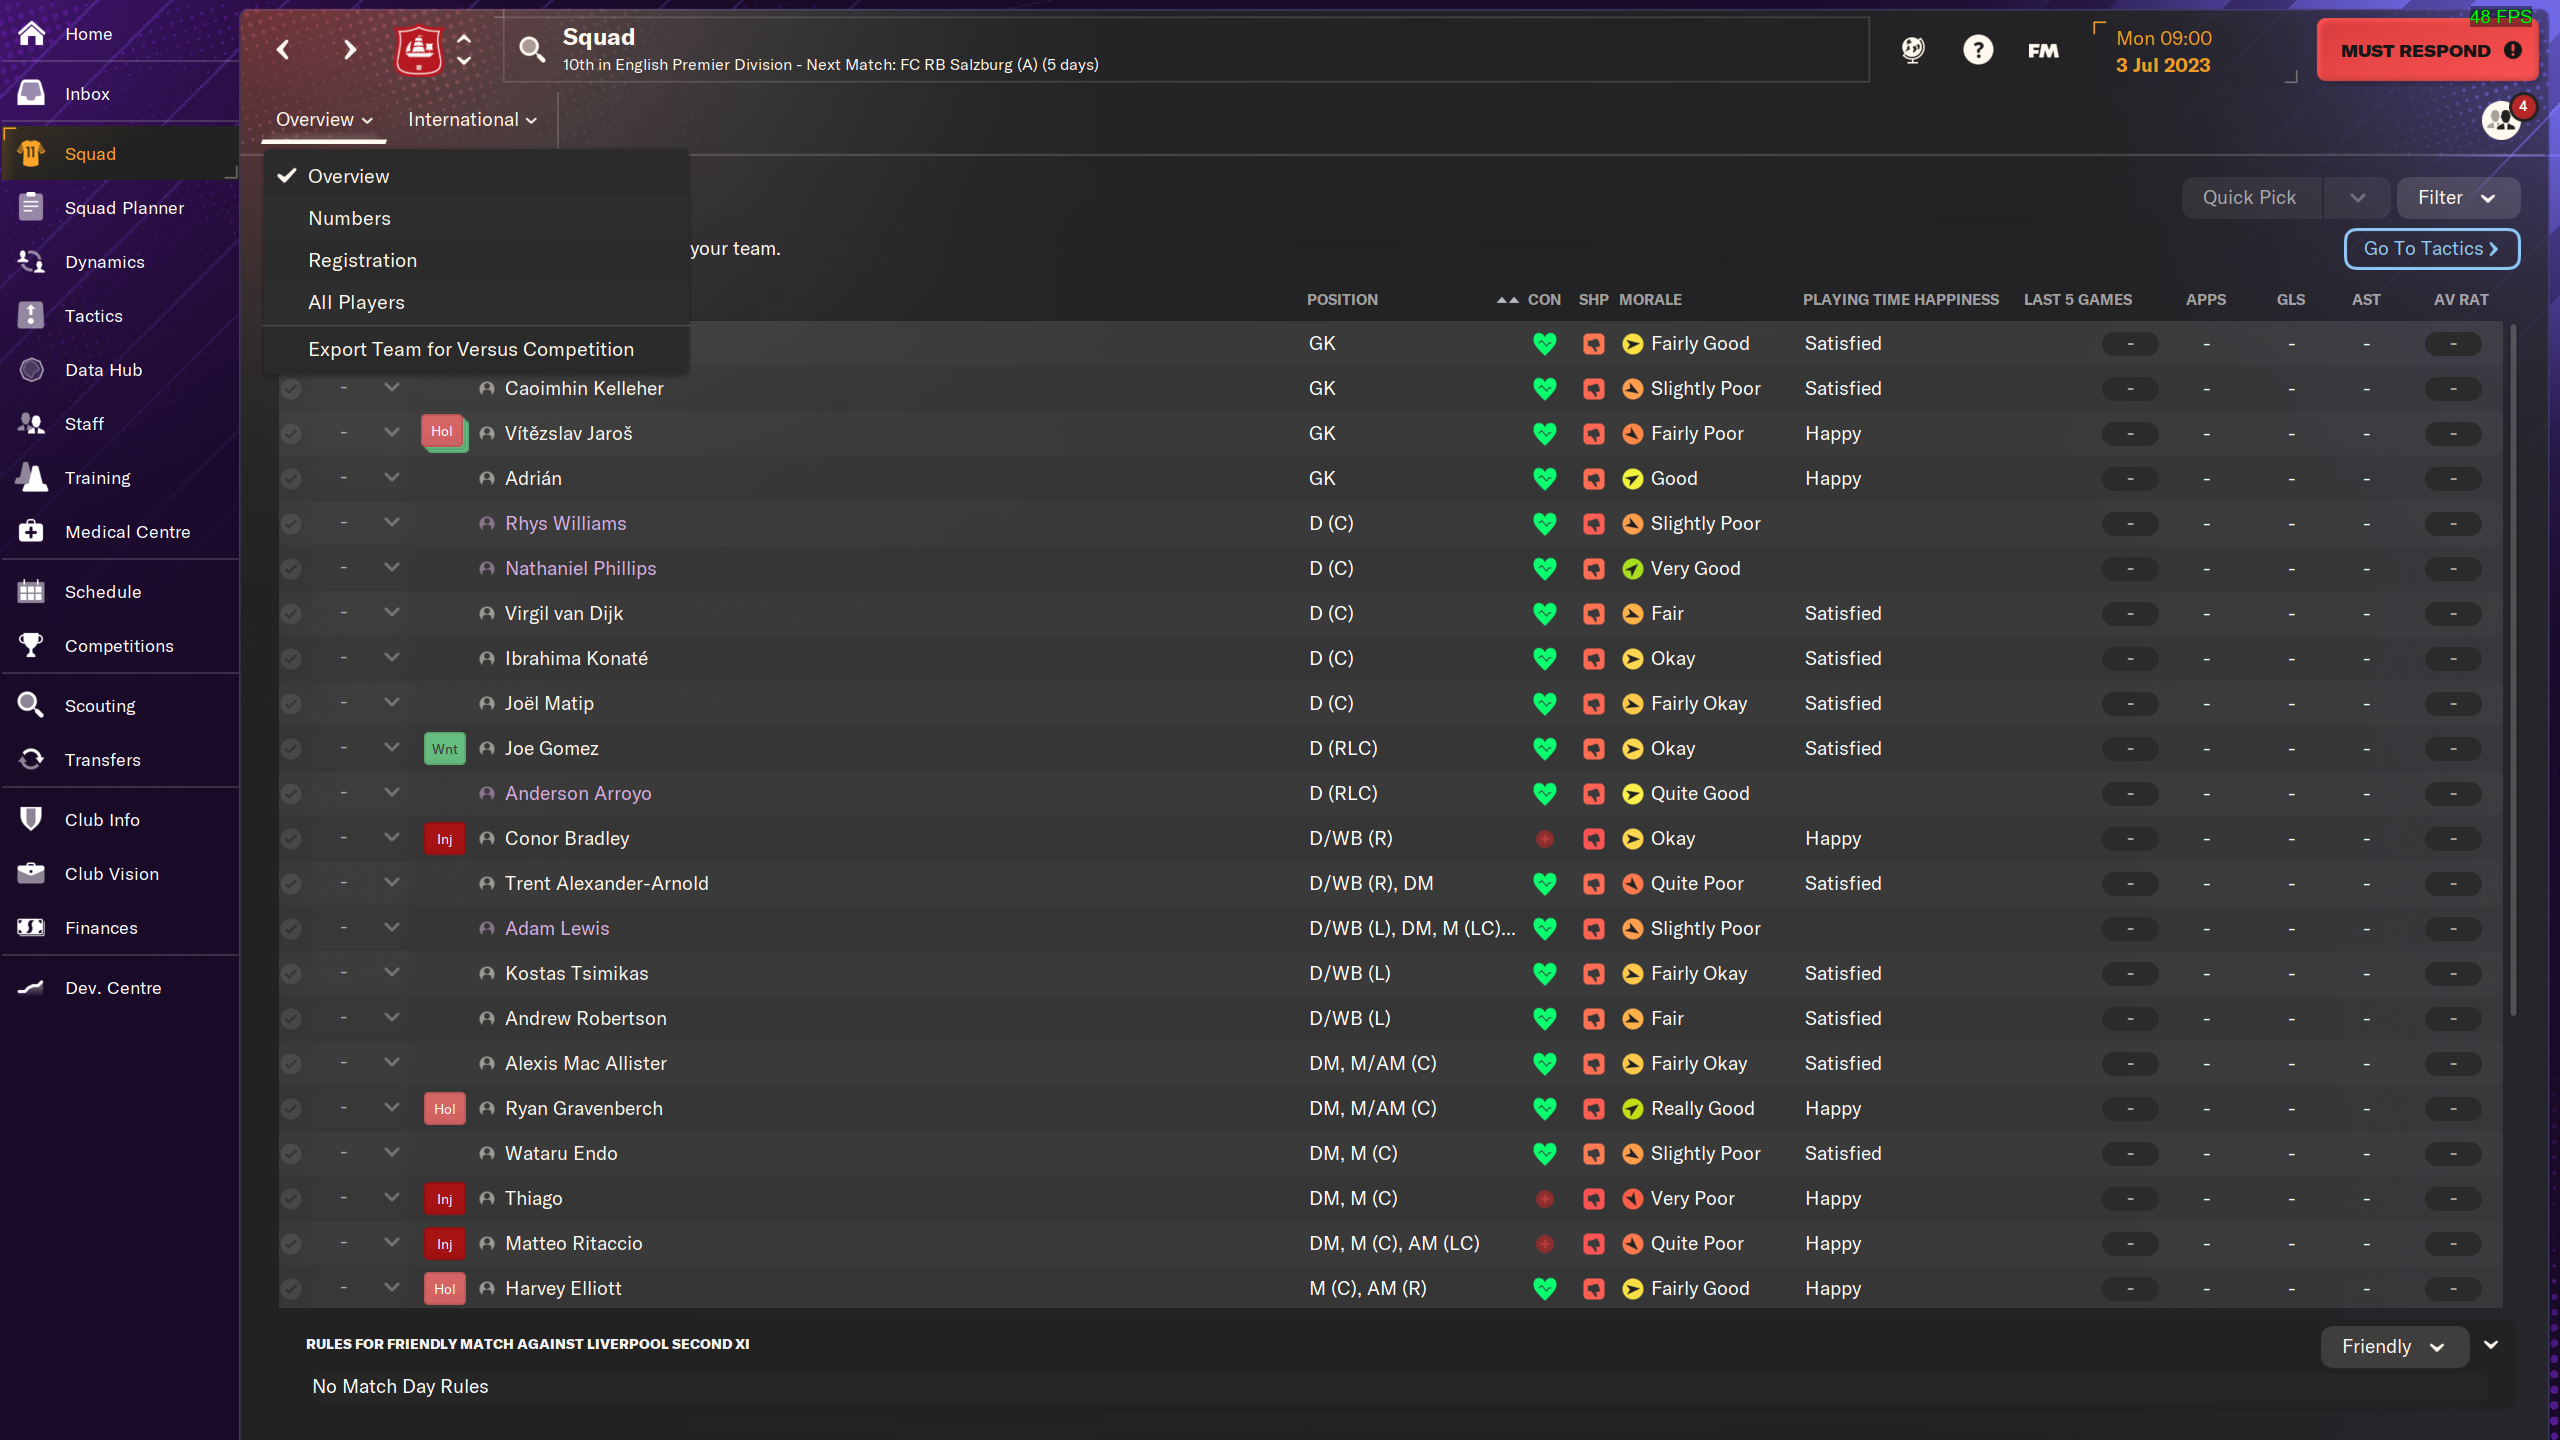Open the Club Vision icon
This screenshot has height=1440, width=2560.
coord(32,873)
